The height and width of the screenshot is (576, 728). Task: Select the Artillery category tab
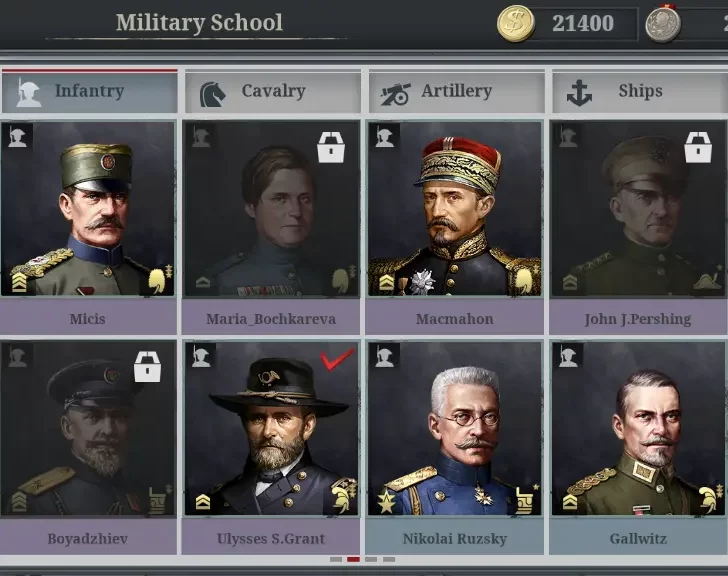[456, 91]
